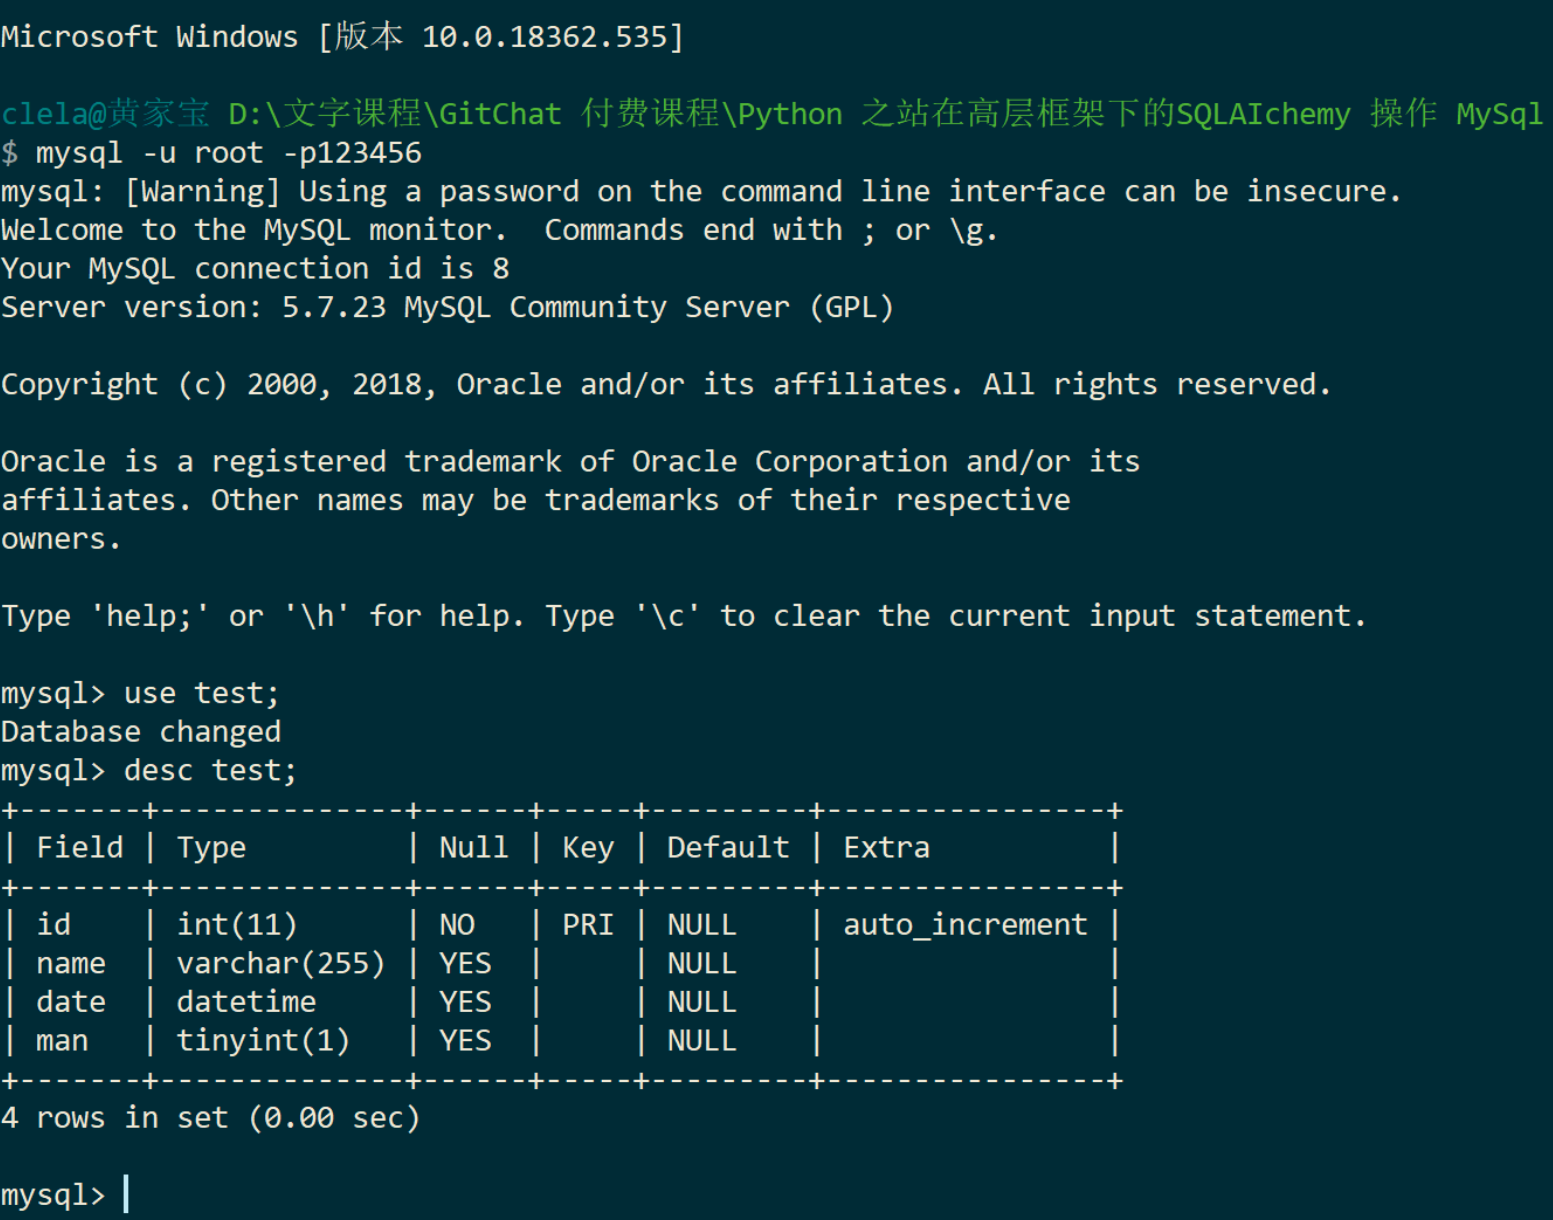Viewport: 1553px width, 1220px height.
Task: Click the 'man' field name
Action: click(x=62, y=1041)
